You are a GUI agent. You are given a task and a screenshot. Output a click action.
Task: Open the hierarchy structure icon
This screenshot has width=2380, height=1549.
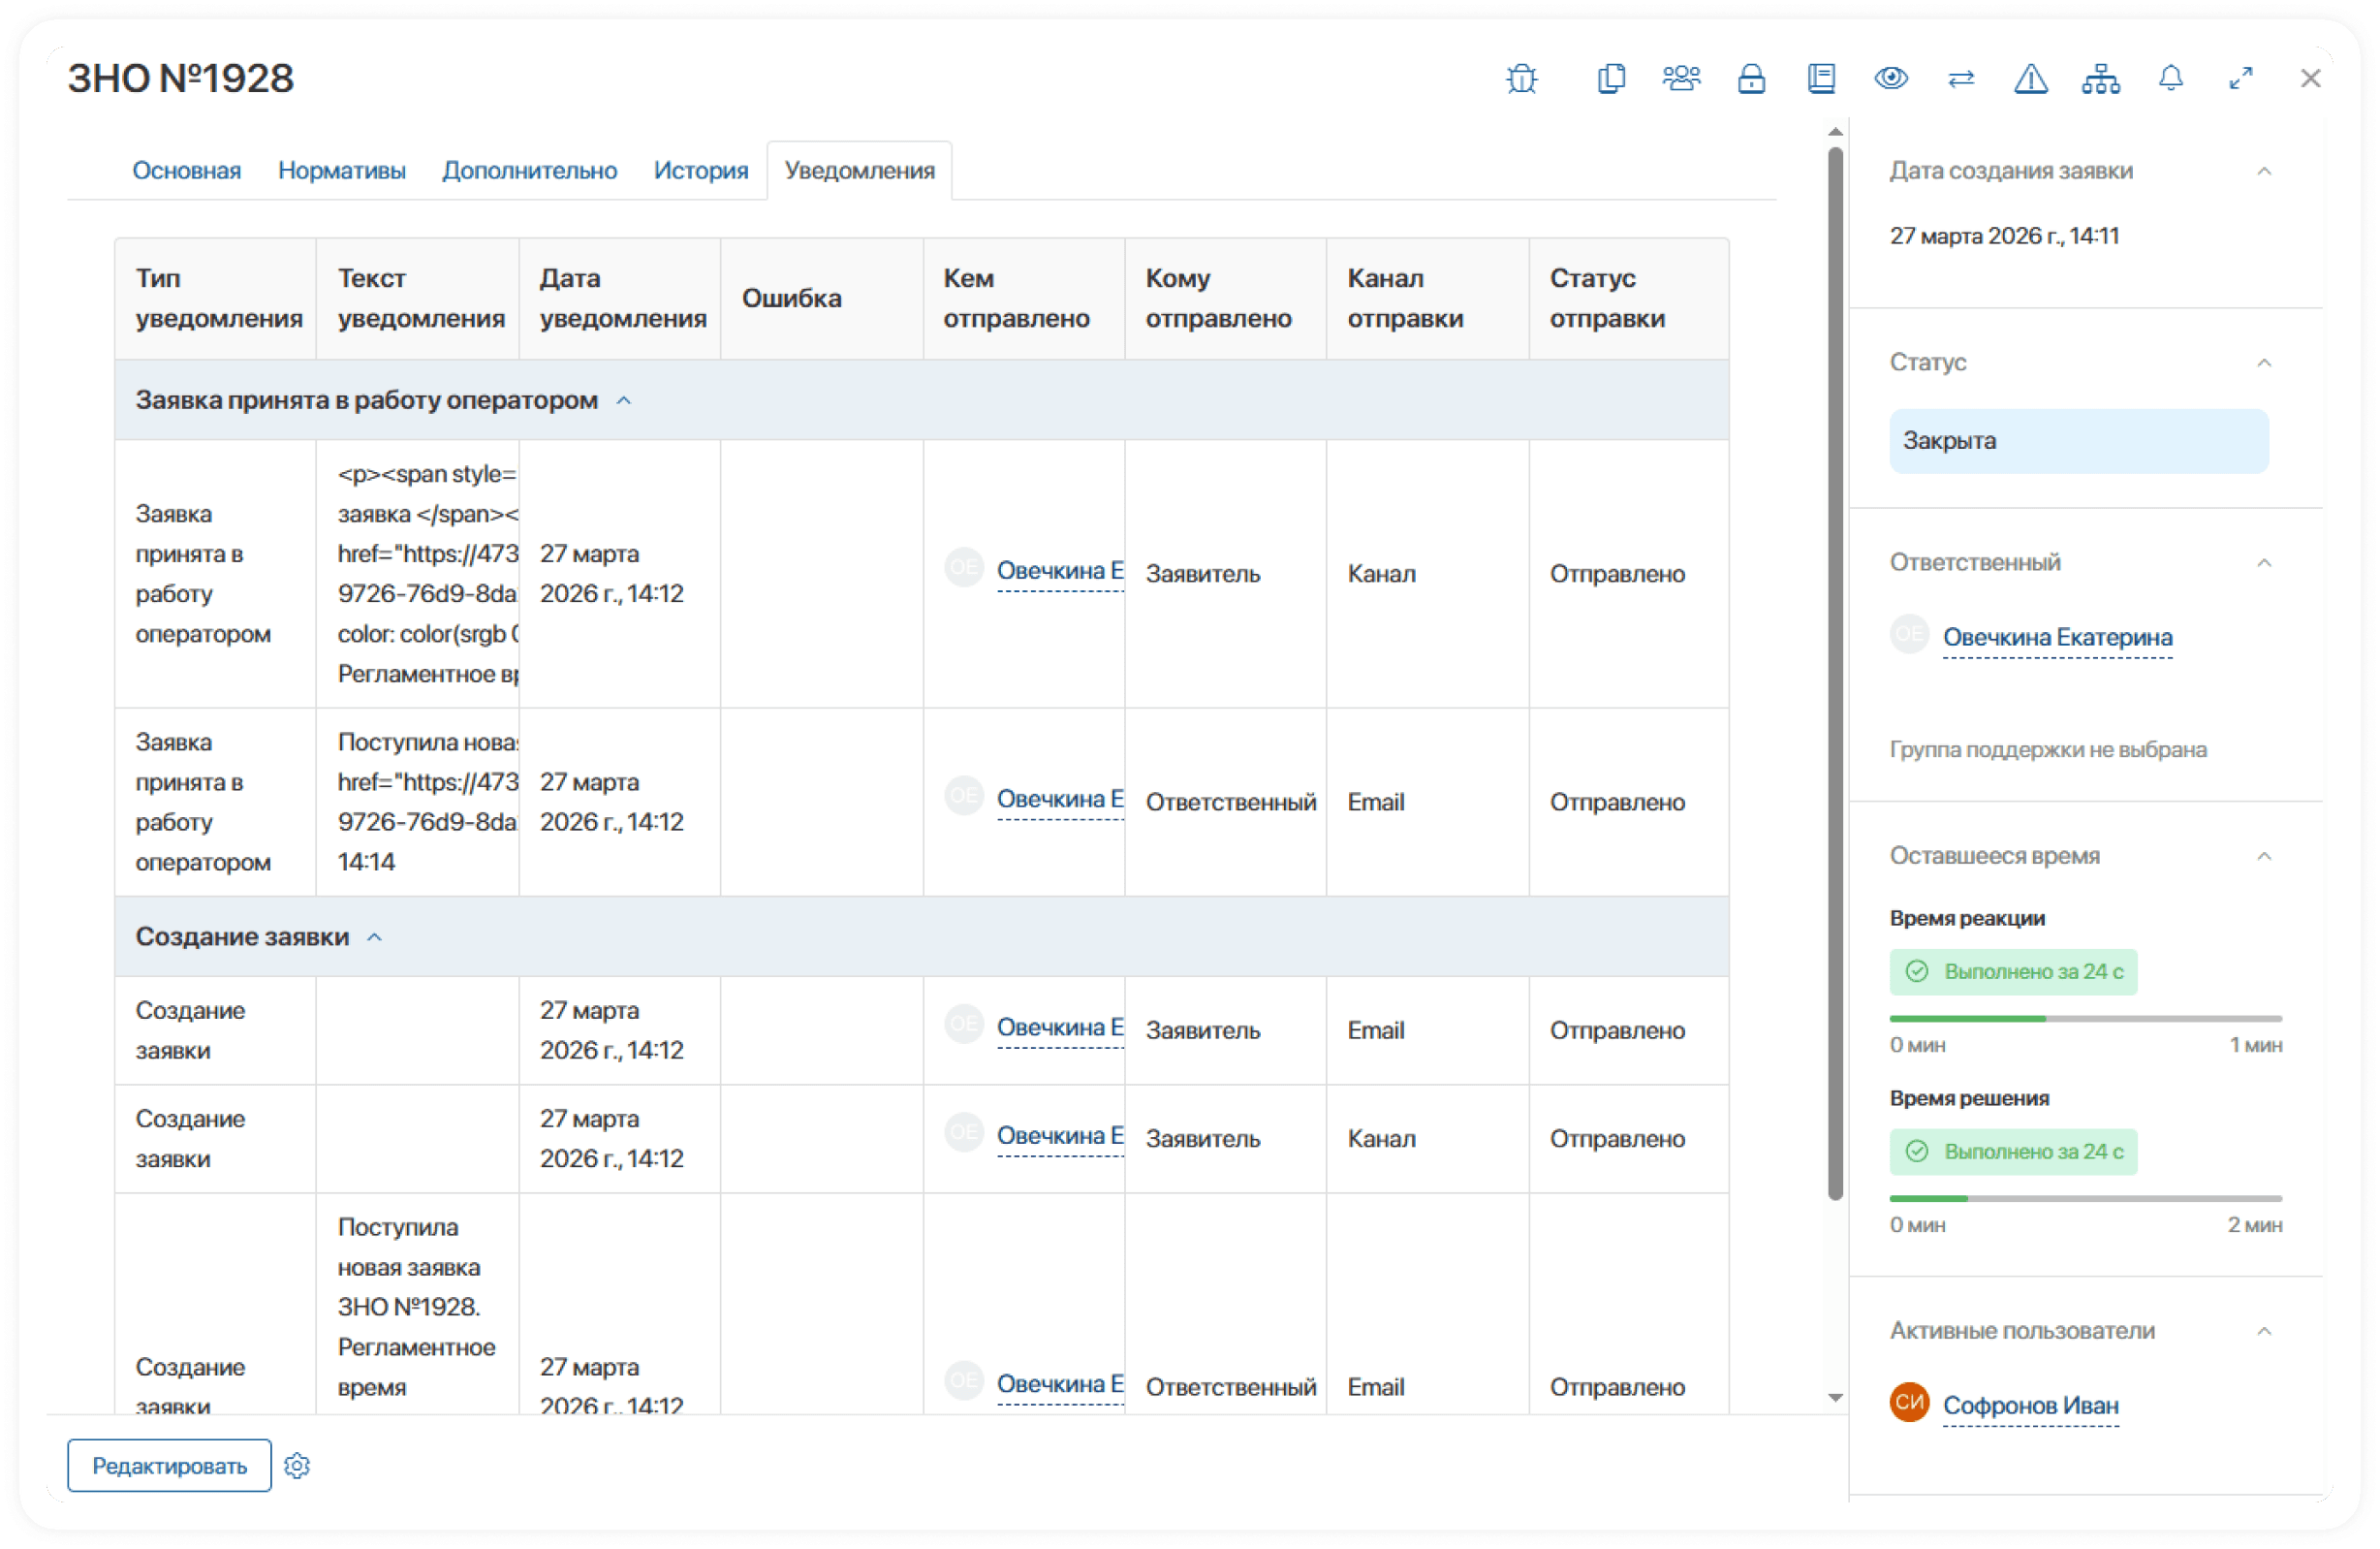point(2100,78)
